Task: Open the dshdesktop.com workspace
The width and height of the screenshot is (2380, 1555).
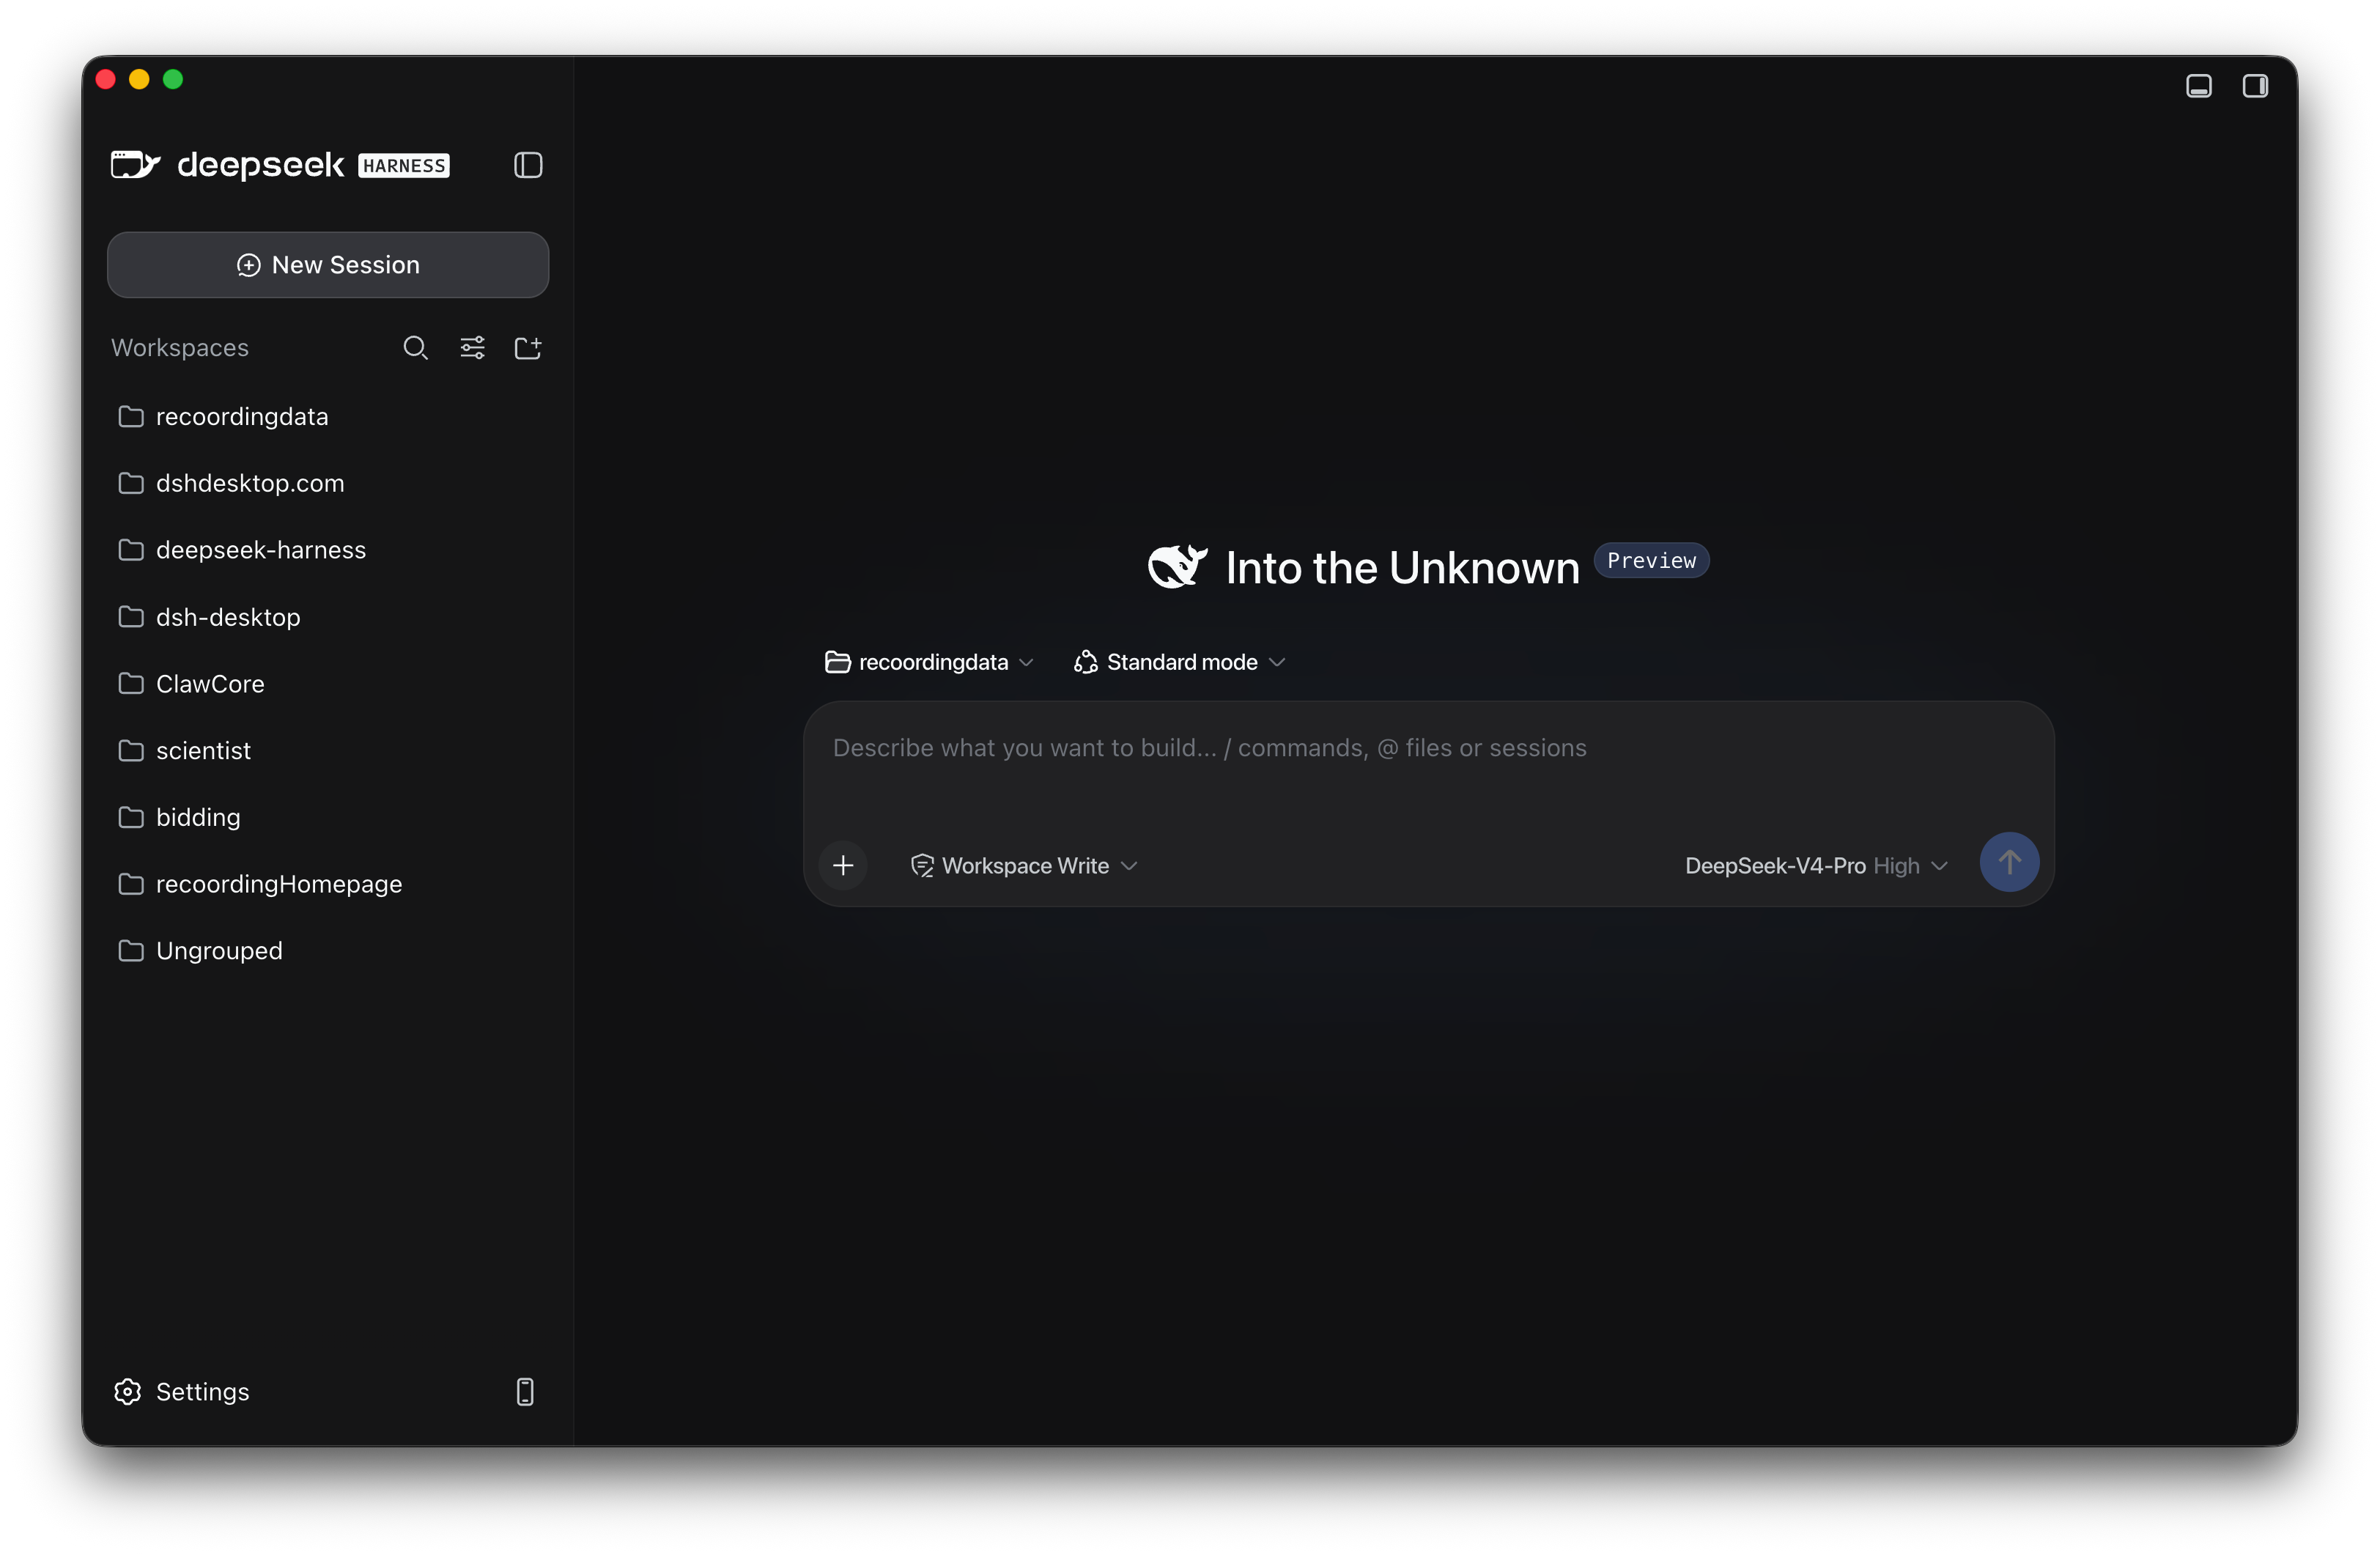Action: (328, 483)
